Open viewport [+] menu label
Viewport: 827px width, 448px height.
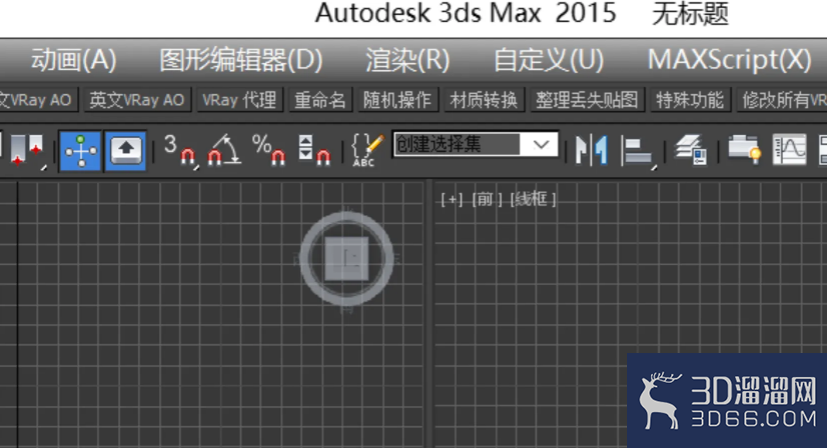pos(452,199)
